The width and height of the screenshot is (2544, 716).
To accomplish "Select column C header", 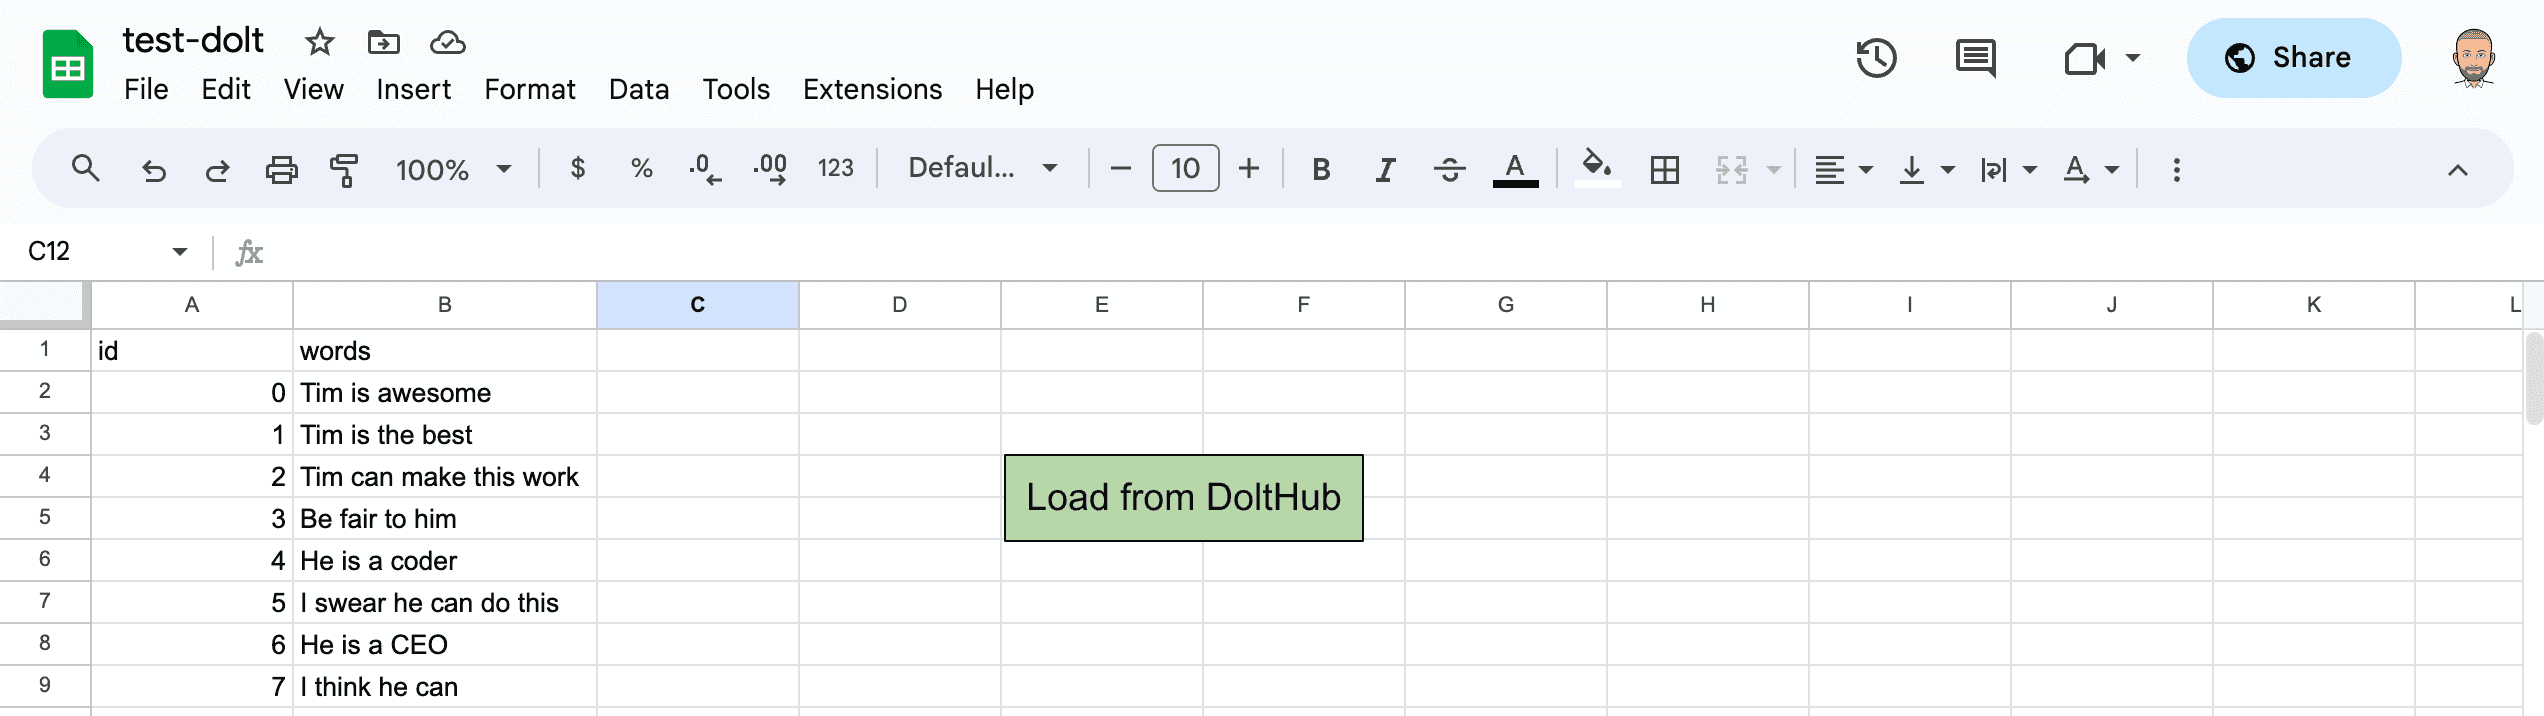I will tap(697, 304).
